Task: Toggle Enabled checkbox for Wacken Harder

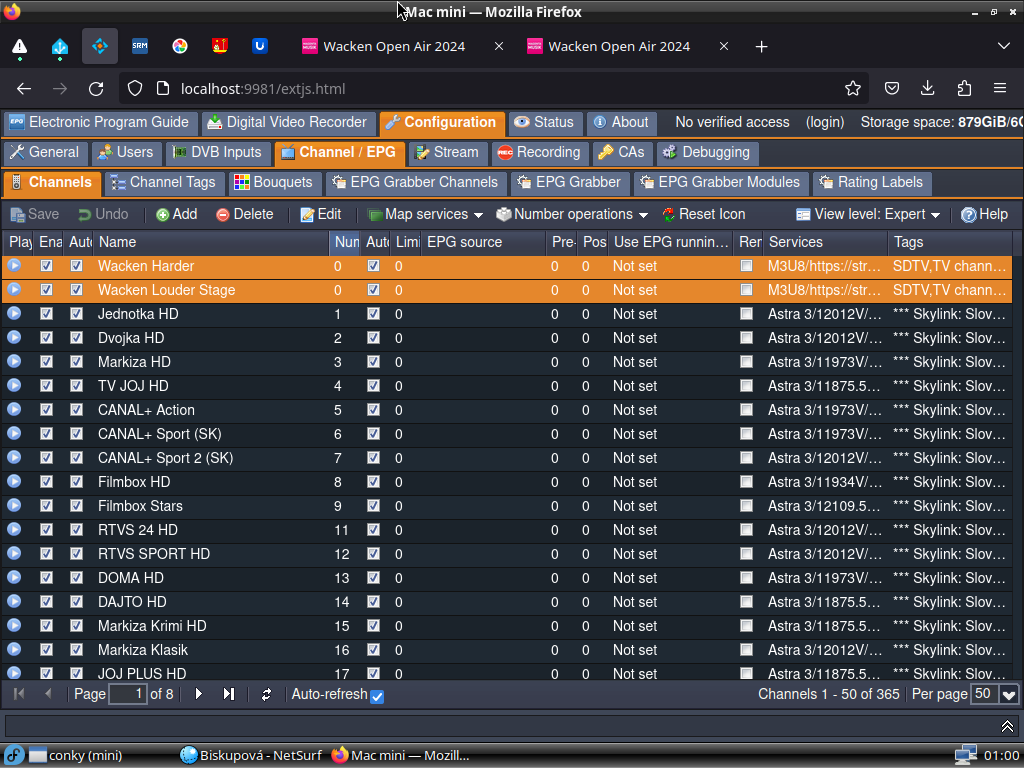Action: tap(46, 266)
